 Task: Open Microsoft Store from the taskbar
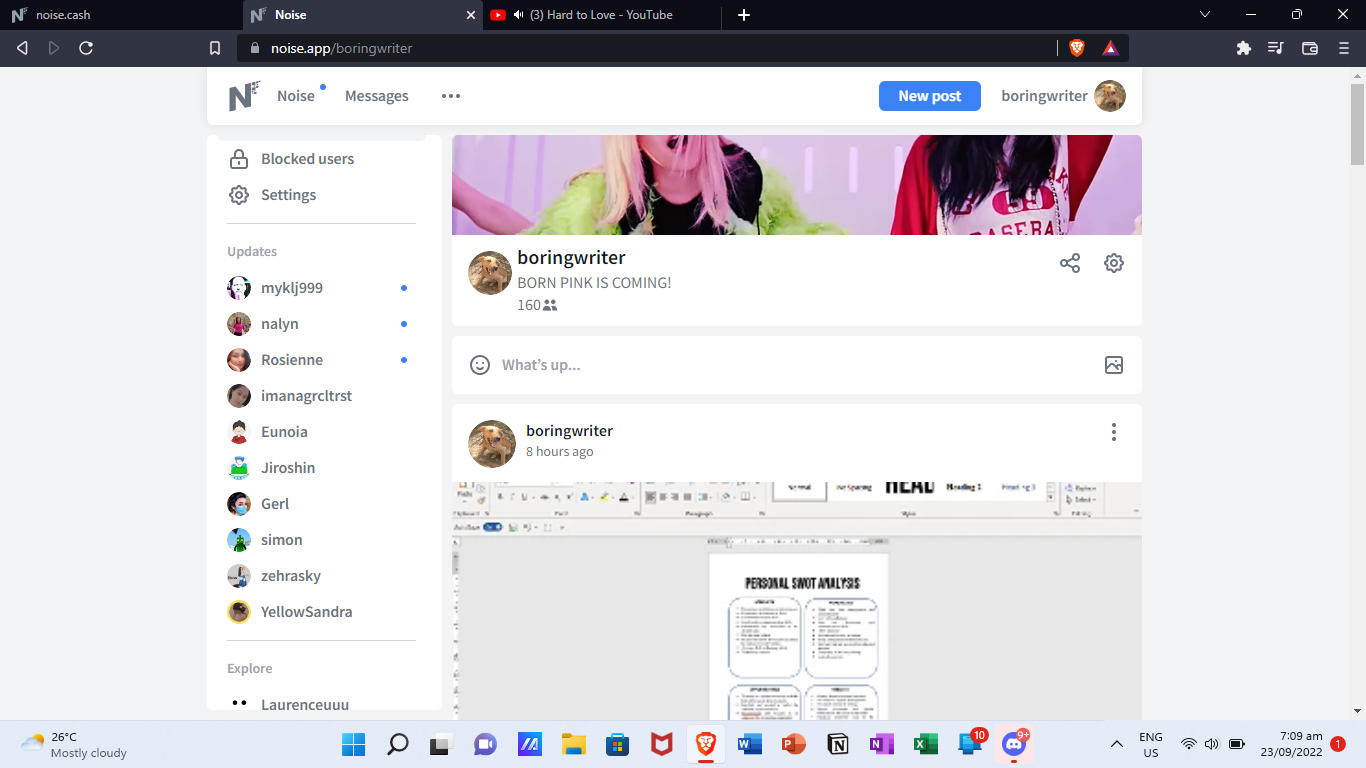click(x=617, y=744)
